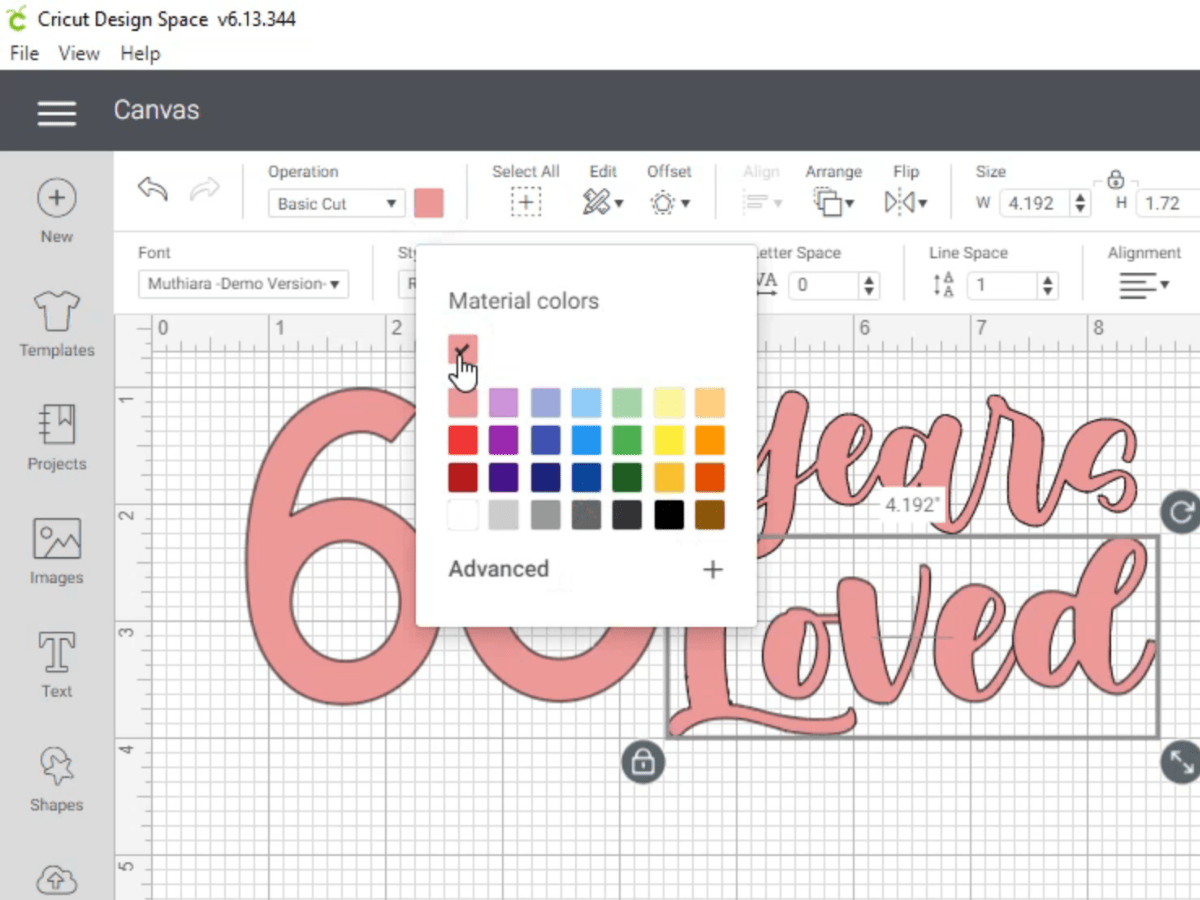
Task: Adjust the Line Space stepper arrows
Action: coord(1047,285)
